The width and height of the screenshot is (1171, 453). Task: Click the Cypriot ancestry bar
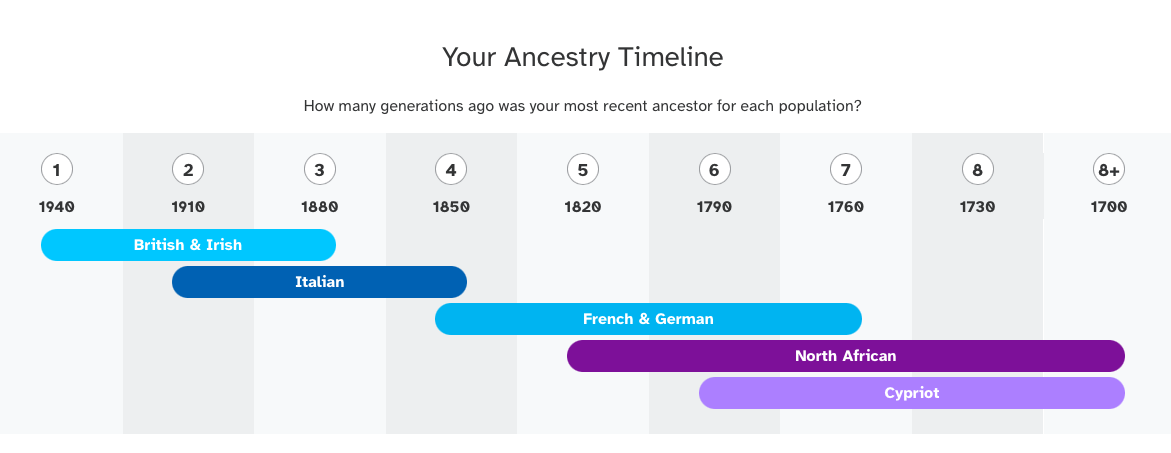(911, 393)
